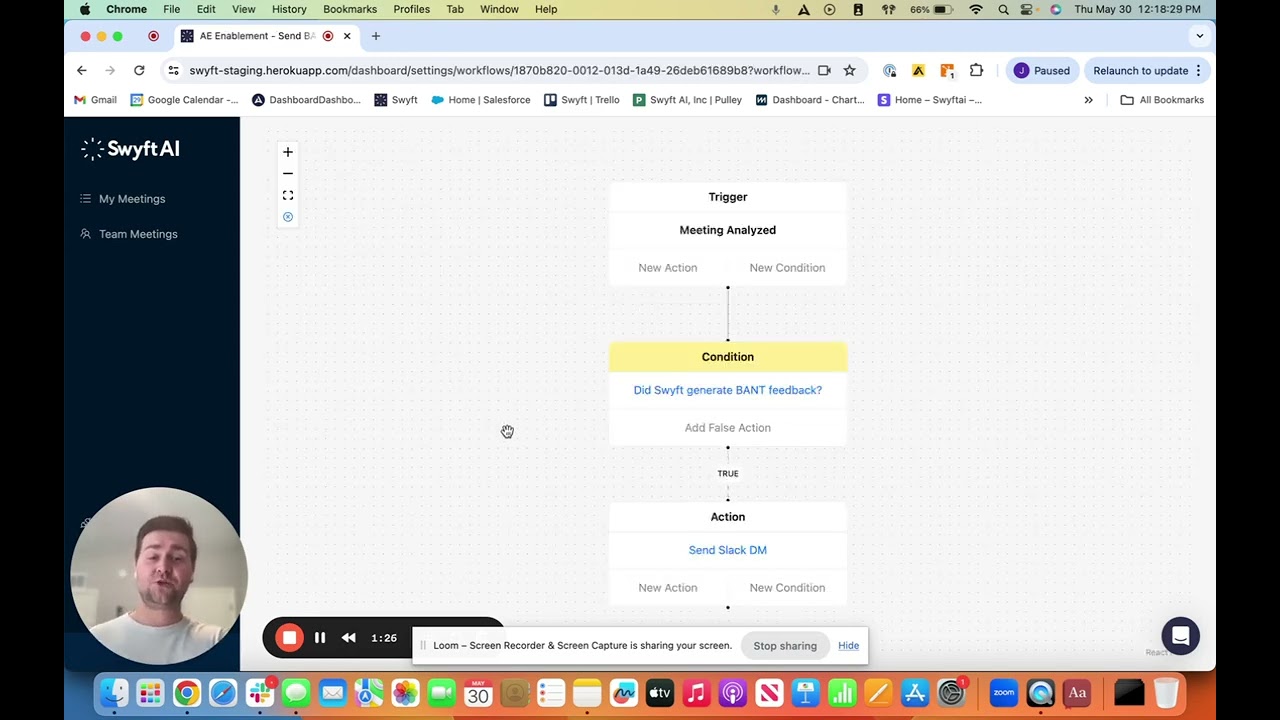Open Send Slack DM action
1280x720 pixels.
(728, 550)
